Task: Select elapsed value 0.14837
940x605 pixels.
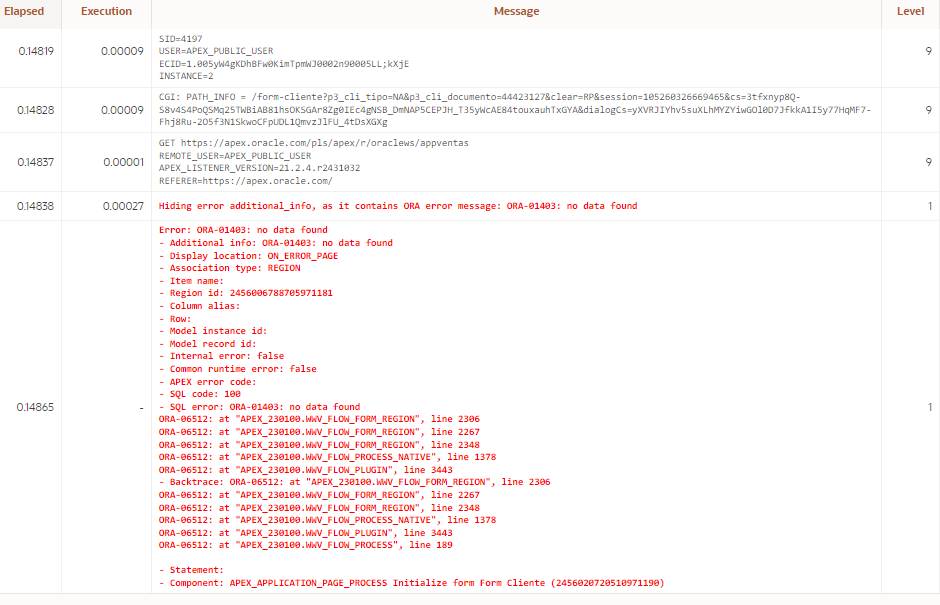Action: pyautogui.click(x=35, y=162)
